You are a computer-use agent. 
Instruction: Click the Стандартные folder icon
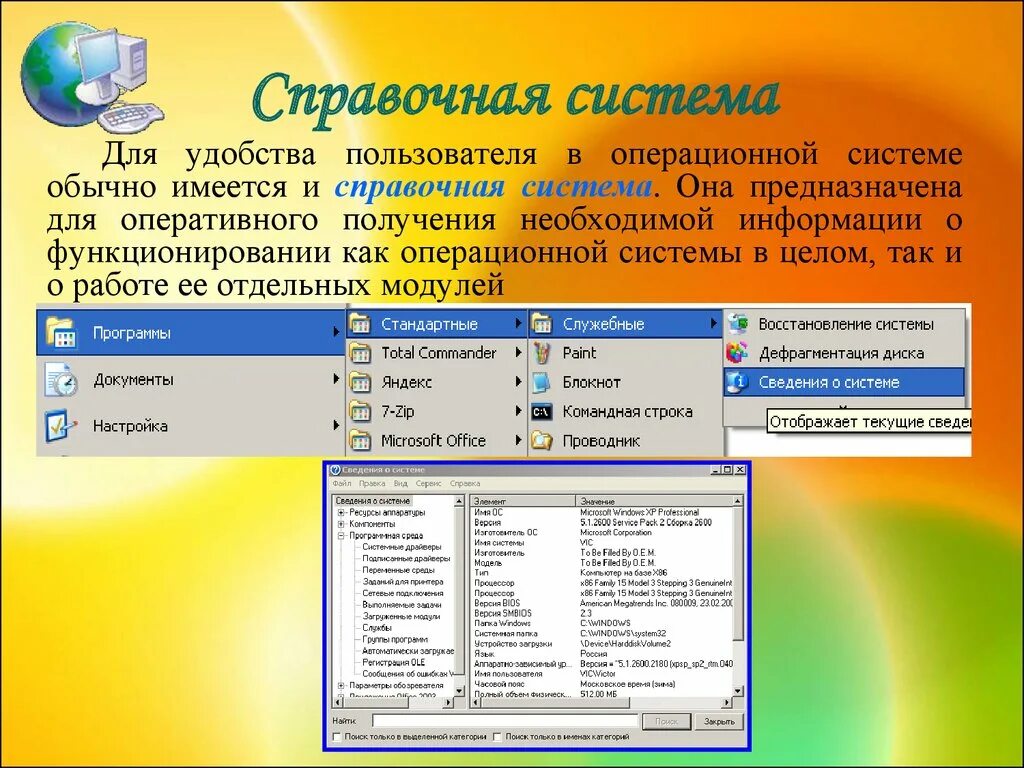(x=360, y=323)
